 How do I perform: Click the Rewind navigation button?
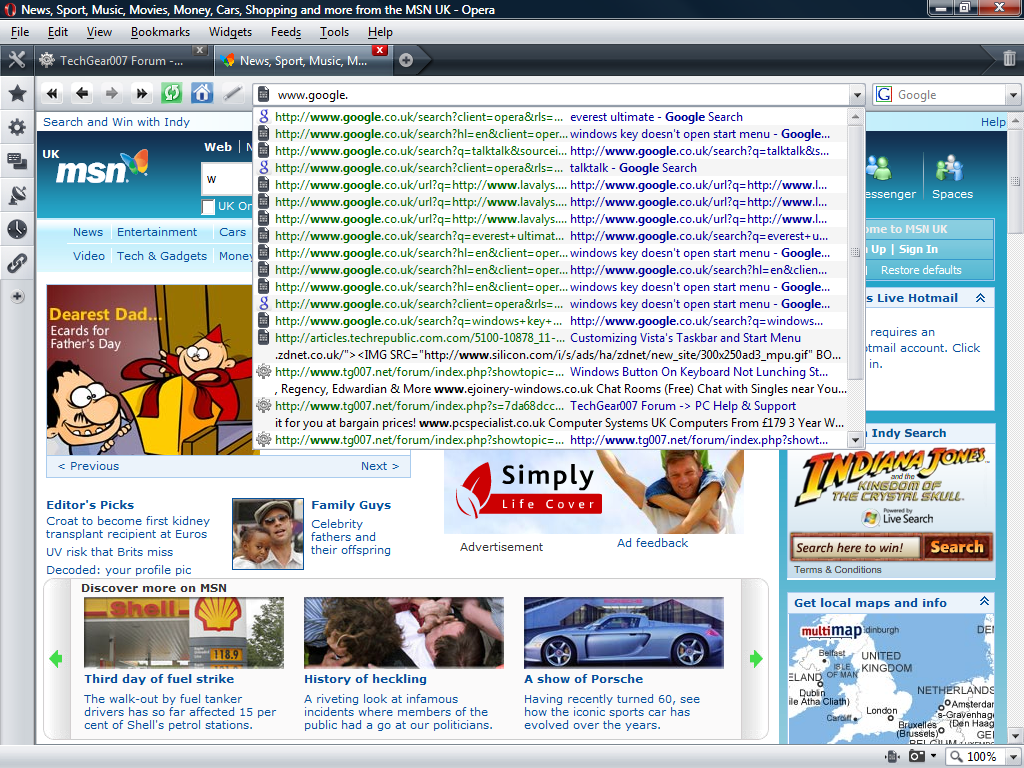click(x=52, y=93)
